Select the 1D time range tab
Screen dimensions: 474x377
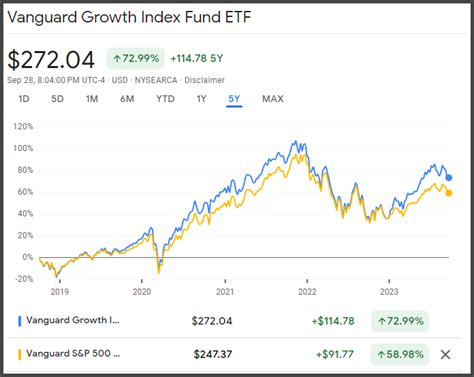(x=24, y=99)
